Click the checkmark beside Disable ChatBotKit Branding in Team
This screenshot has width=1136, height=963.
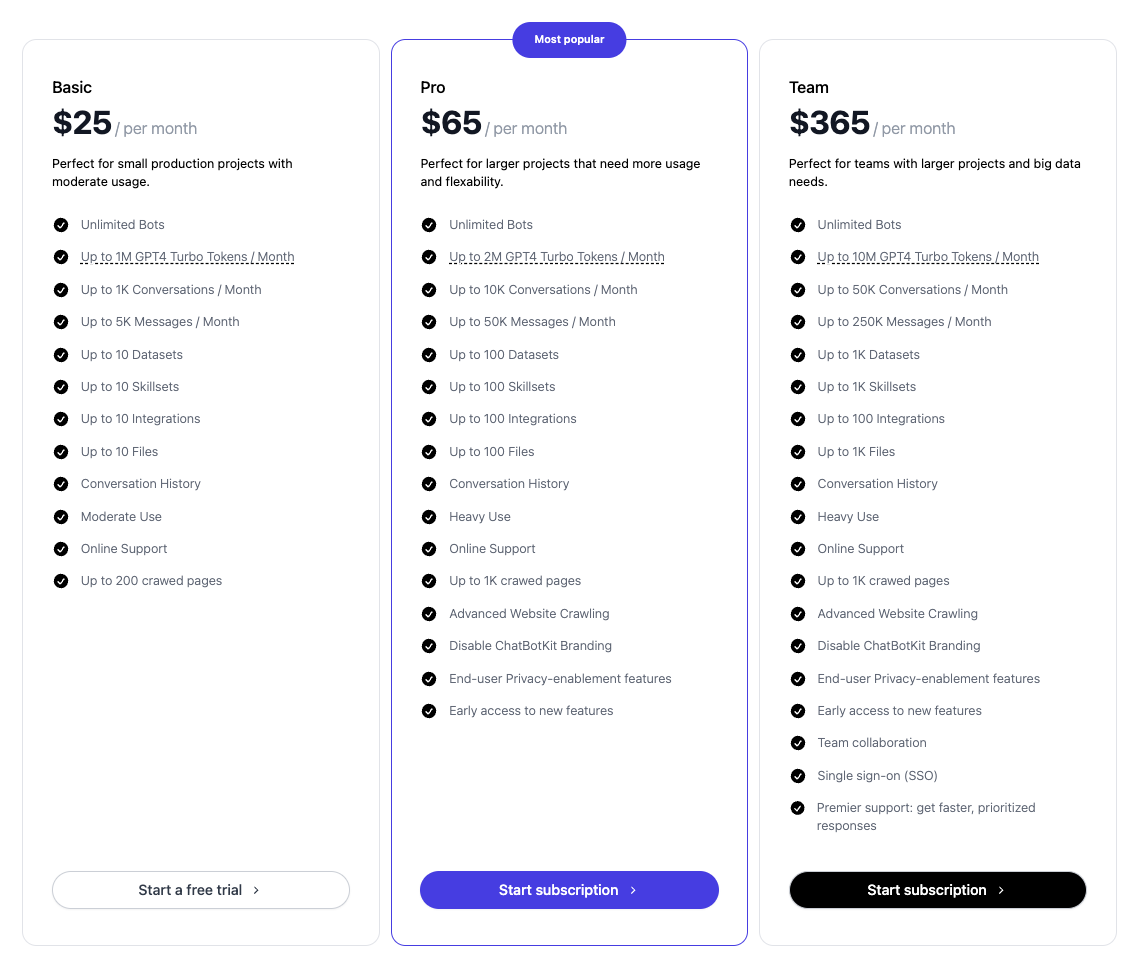797,645
